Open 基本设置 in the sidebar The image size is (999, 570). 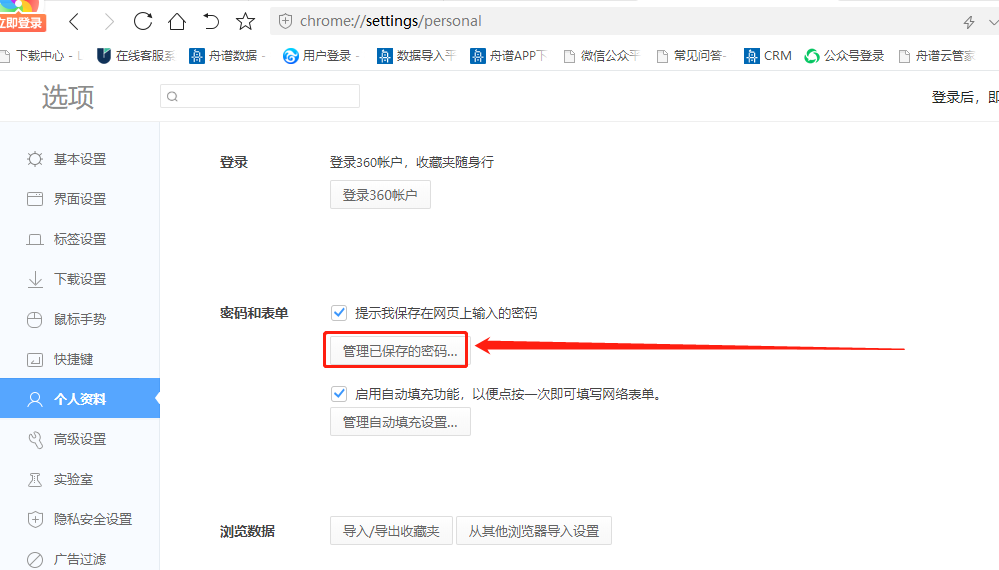tap(80, 159)
